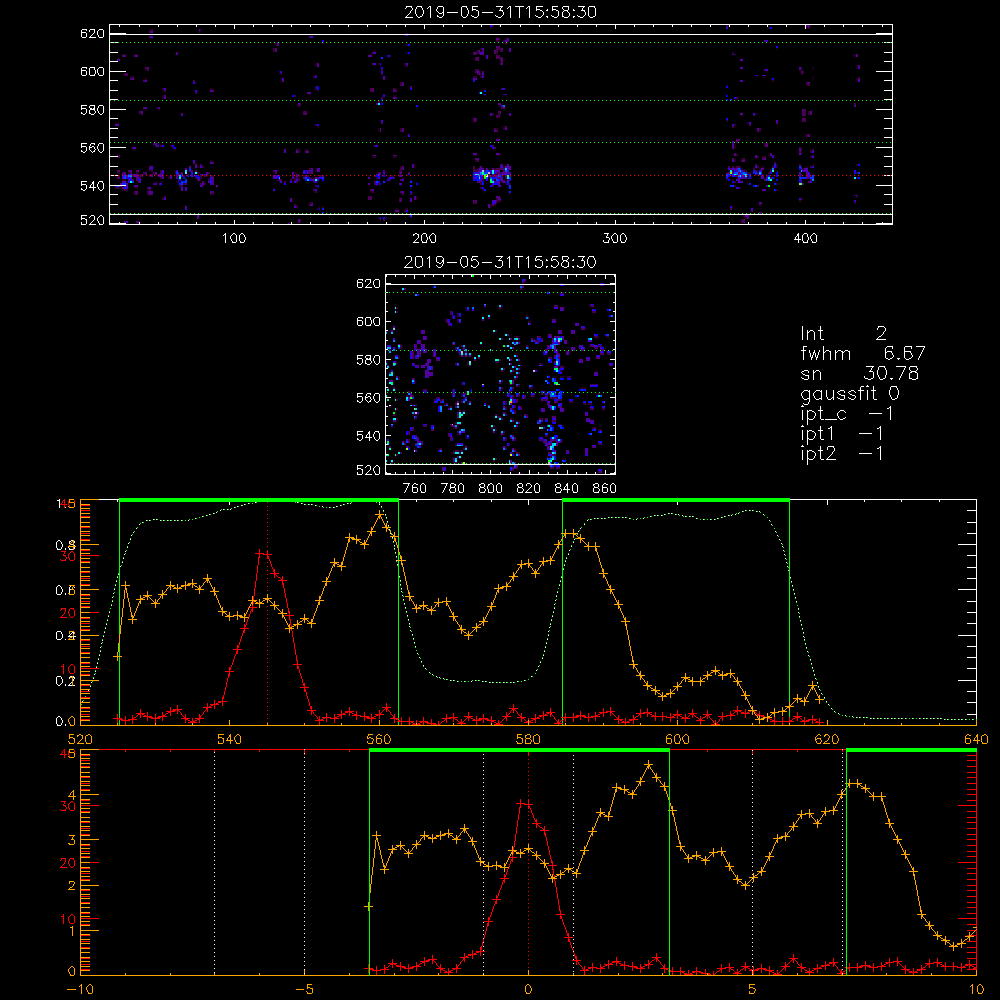Click y-axis label 600 on top image
This screenshot has height=1000, width=1000.
[92, 71]
